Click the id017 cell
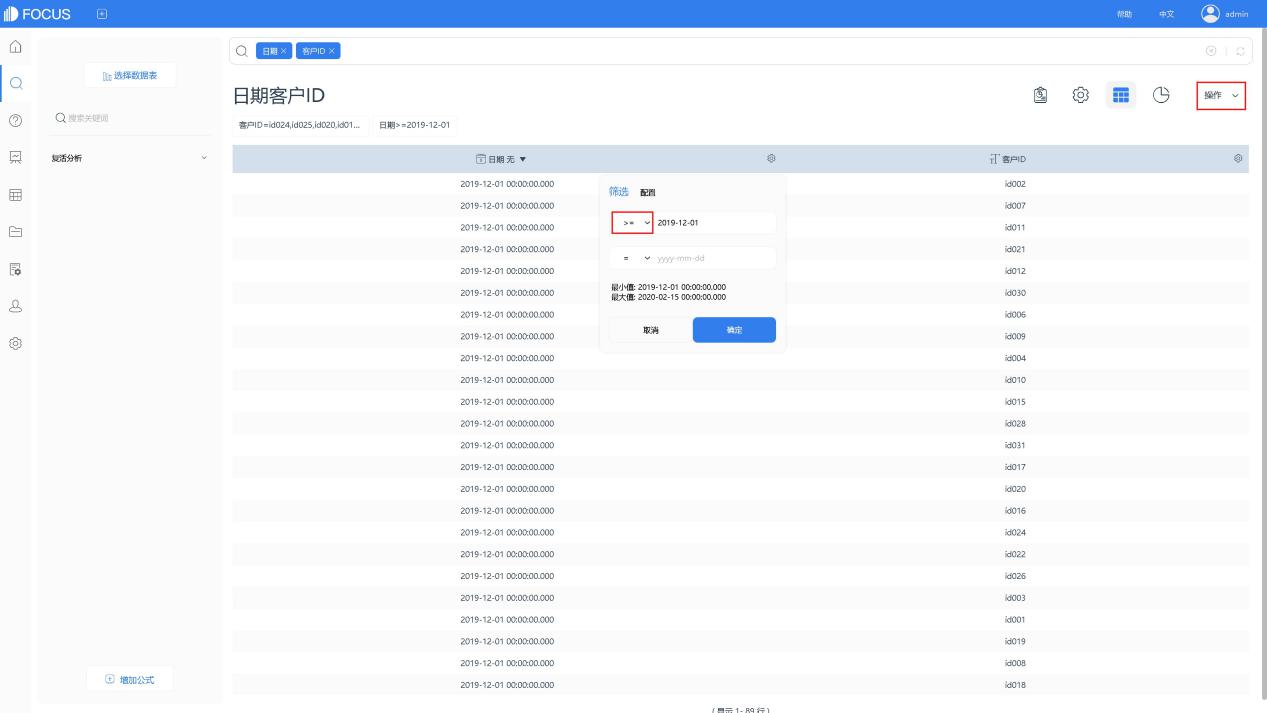The width and height of the screenshot is (1267, 713). click(1015, 467)
